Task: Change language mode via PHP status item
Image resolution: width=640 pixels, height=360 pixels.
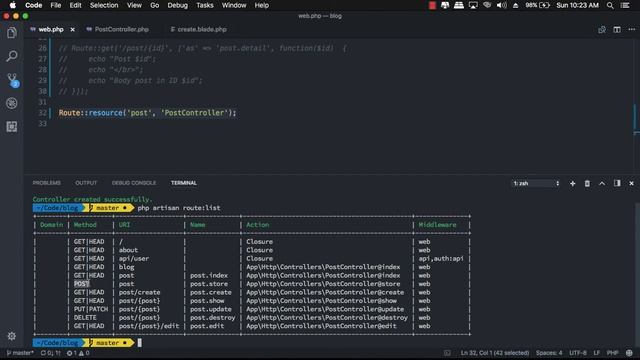Action: [612, 353]
